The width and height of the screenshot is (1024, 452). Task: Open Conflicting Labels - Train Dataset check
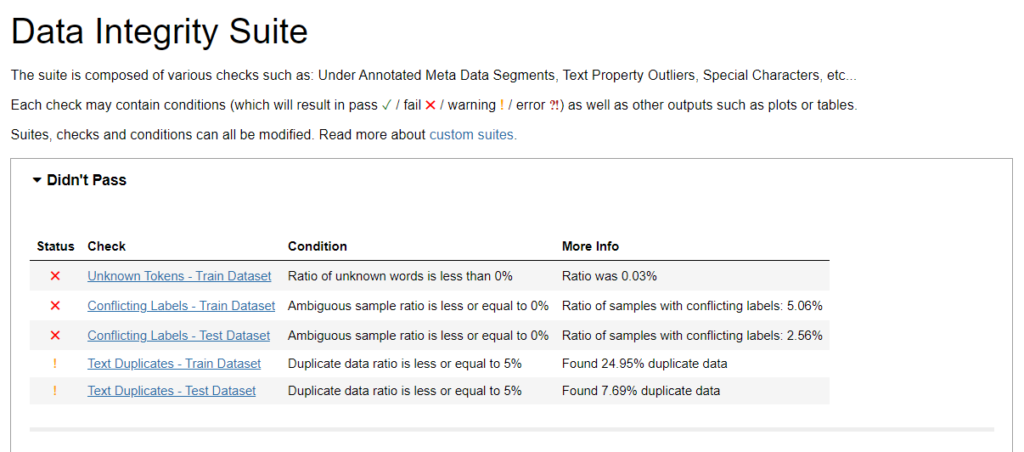pos(181,306)
